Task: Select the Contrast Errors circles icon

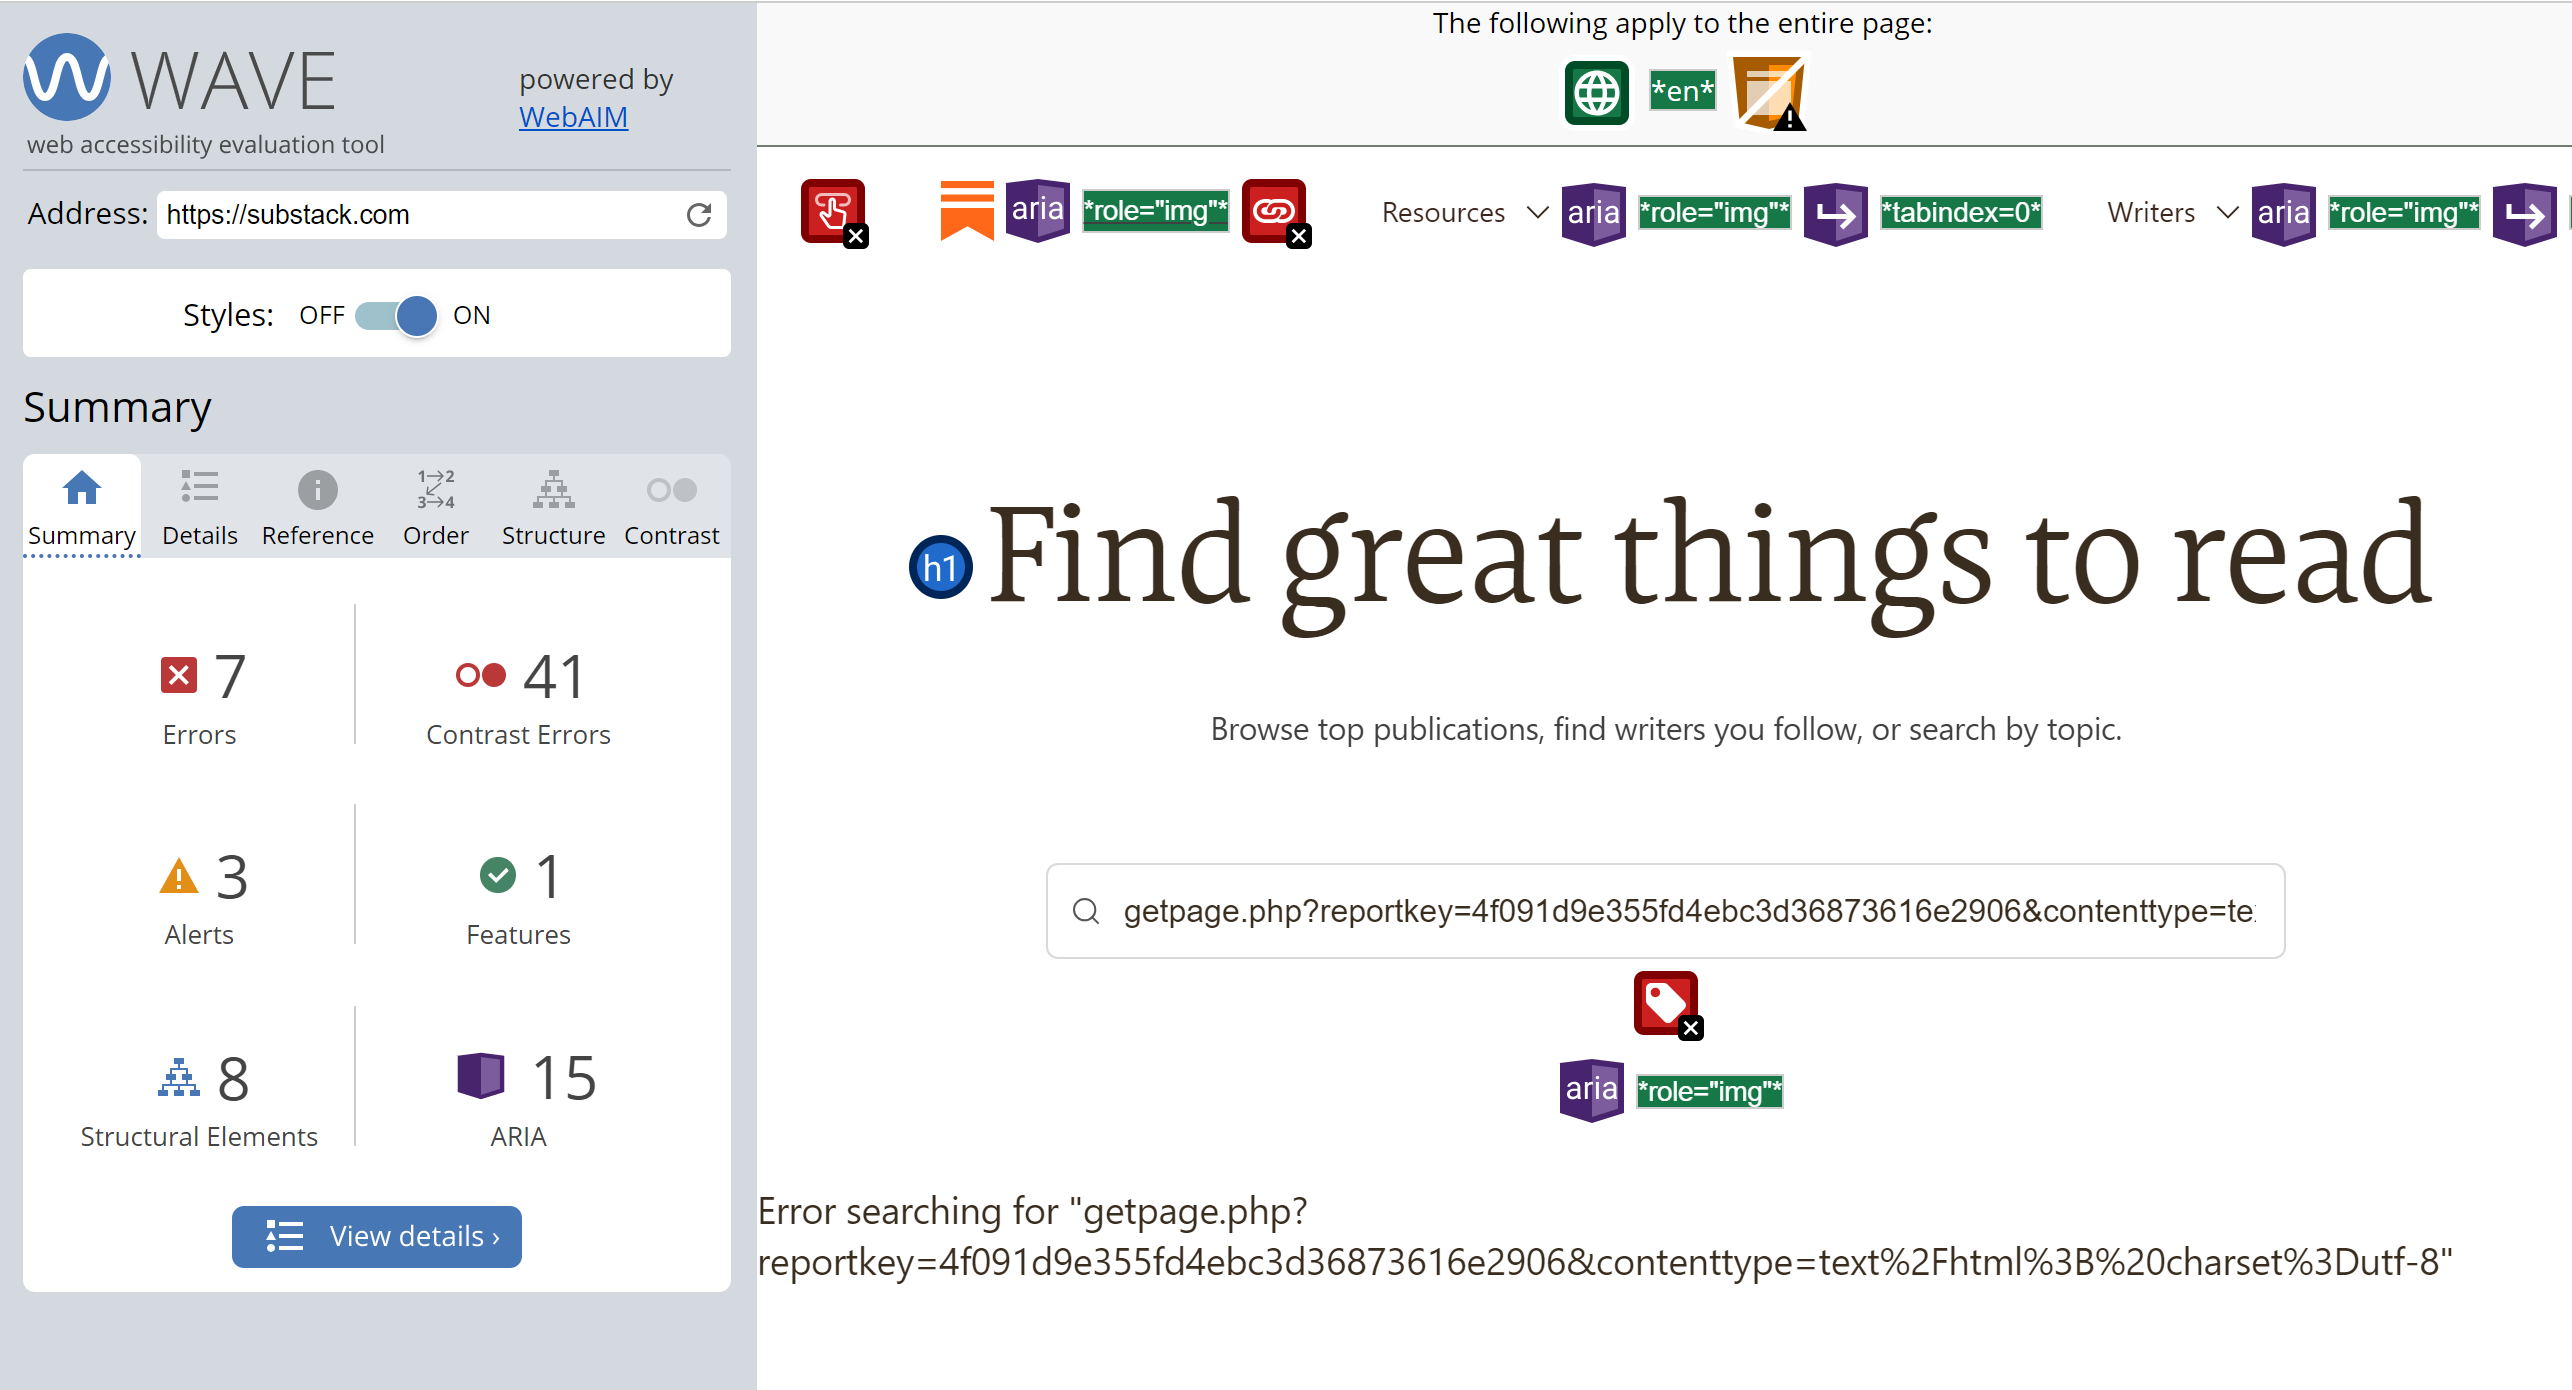Action: (480, 676)
